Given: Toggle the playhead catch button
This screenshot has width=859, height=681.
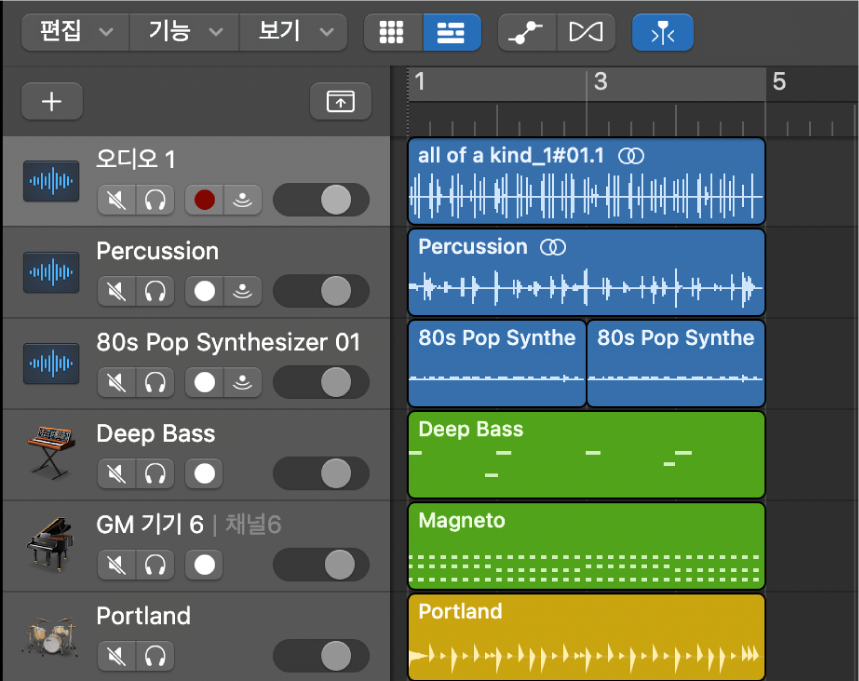Looking at the screenshot, I should (661, 32).
